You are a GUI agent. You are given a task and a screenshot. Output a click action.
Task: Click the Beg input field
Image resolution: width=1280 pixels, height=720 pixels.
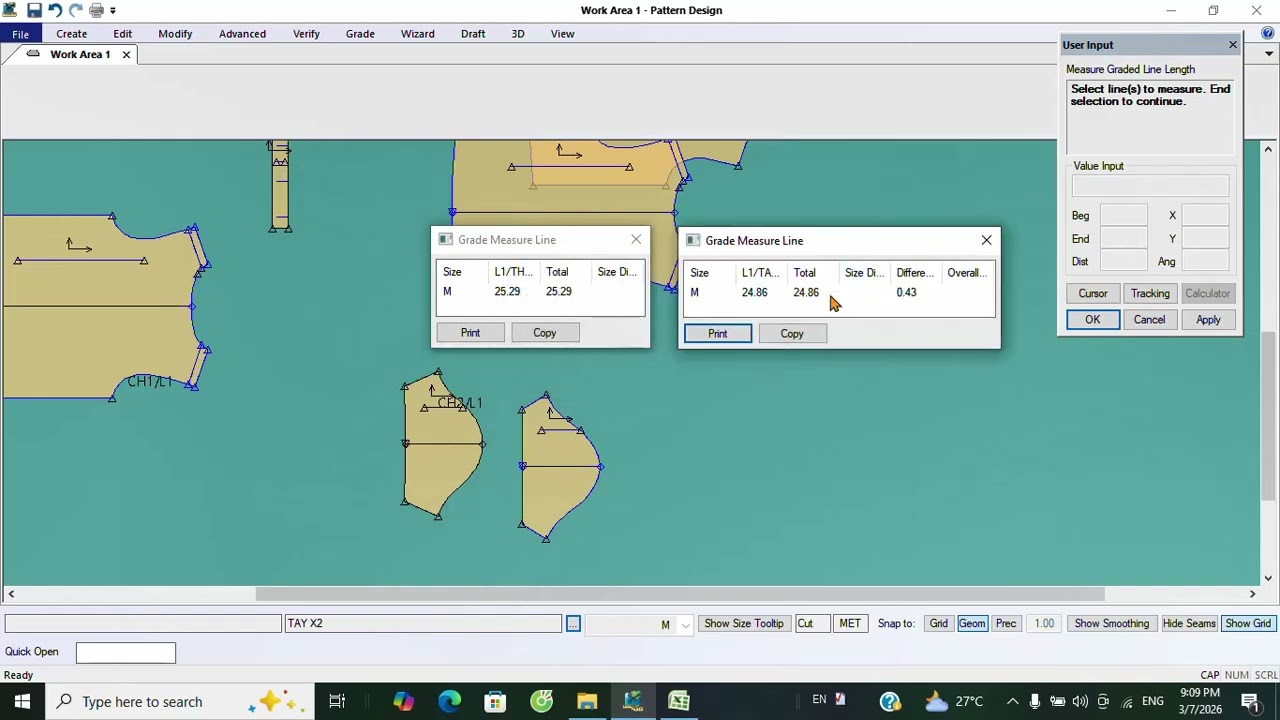pos(1123,215)
